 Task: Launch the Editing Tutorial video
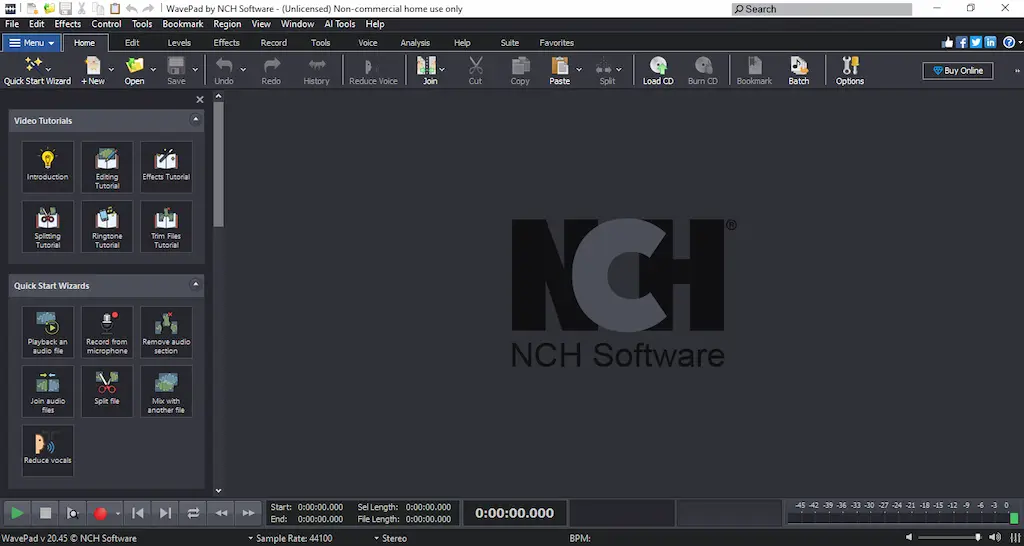click(107, 167)
